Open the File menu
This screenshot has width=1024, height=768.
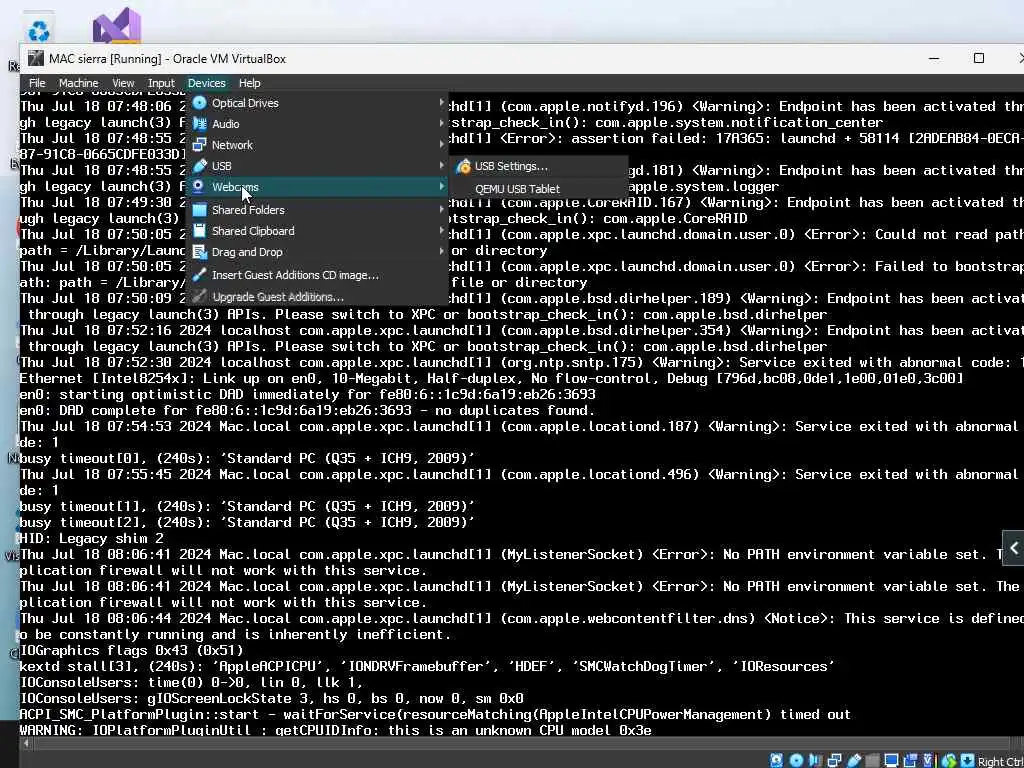(x=37, y=83)
